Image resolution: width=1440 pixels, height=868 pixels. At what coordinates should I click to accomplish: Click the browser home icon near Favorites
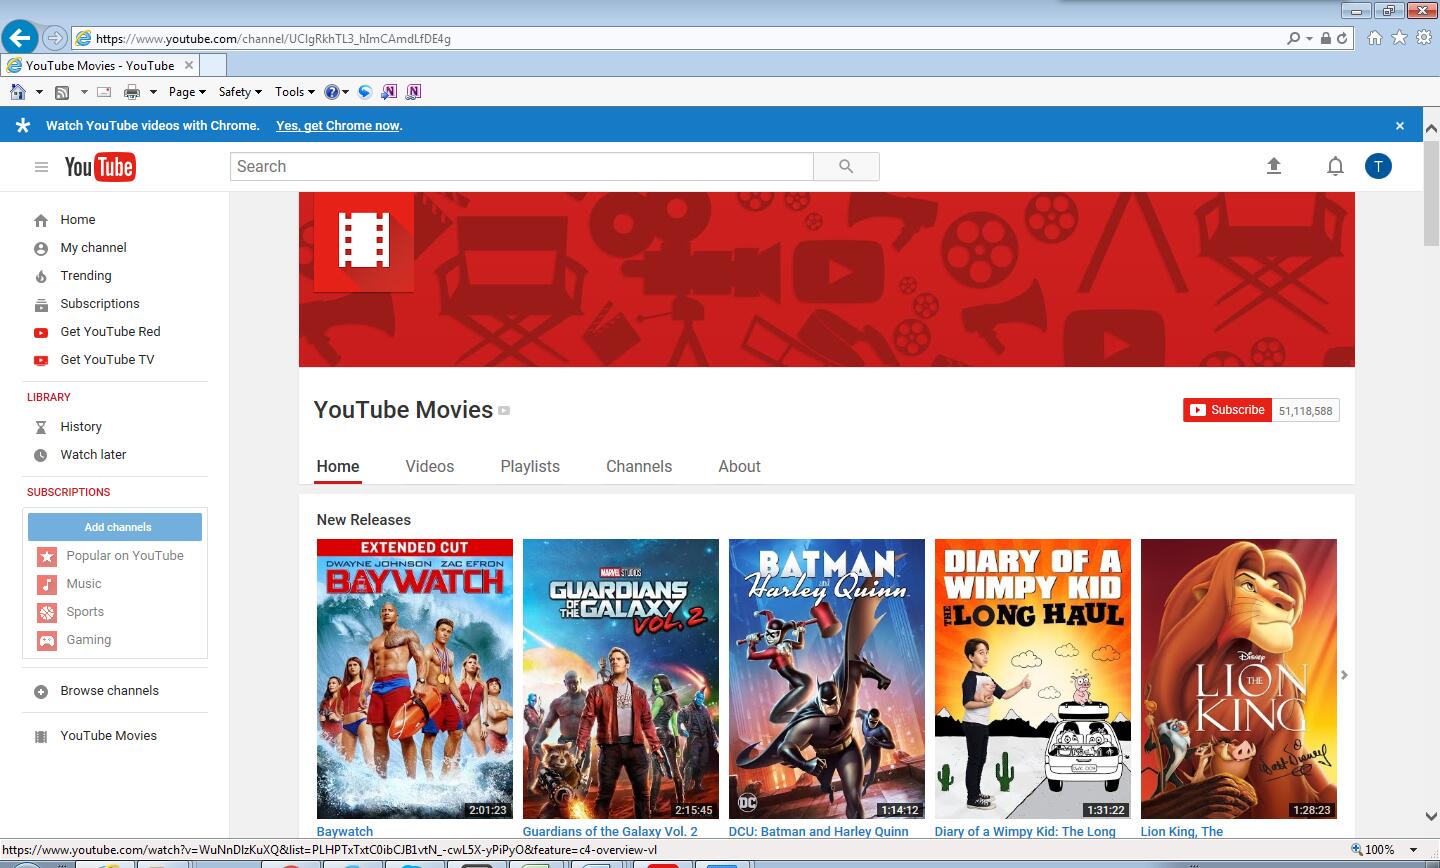[1375, 38]
